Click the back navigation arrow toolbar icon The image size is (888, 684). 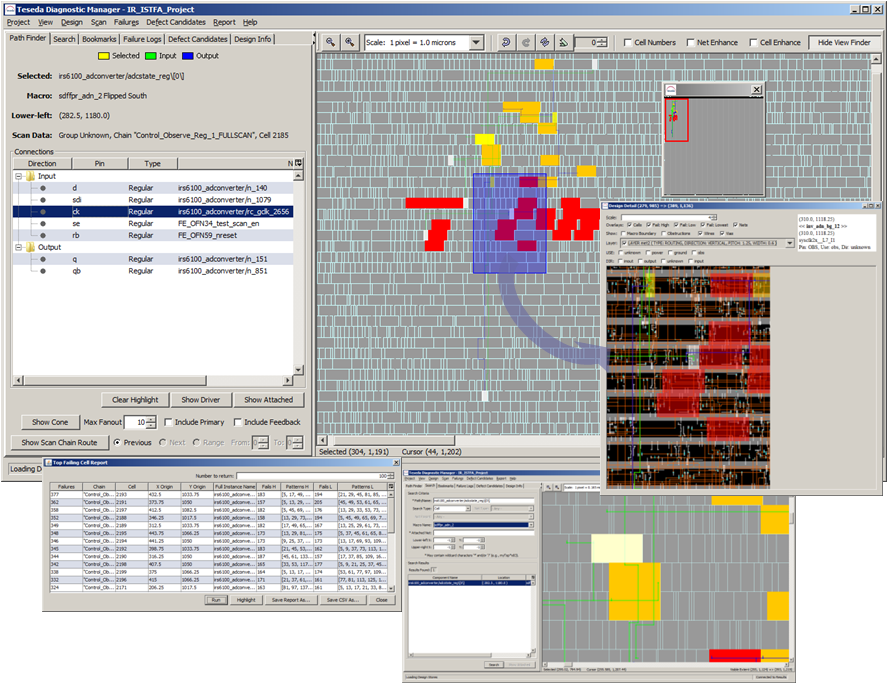[x=506, y=42]
